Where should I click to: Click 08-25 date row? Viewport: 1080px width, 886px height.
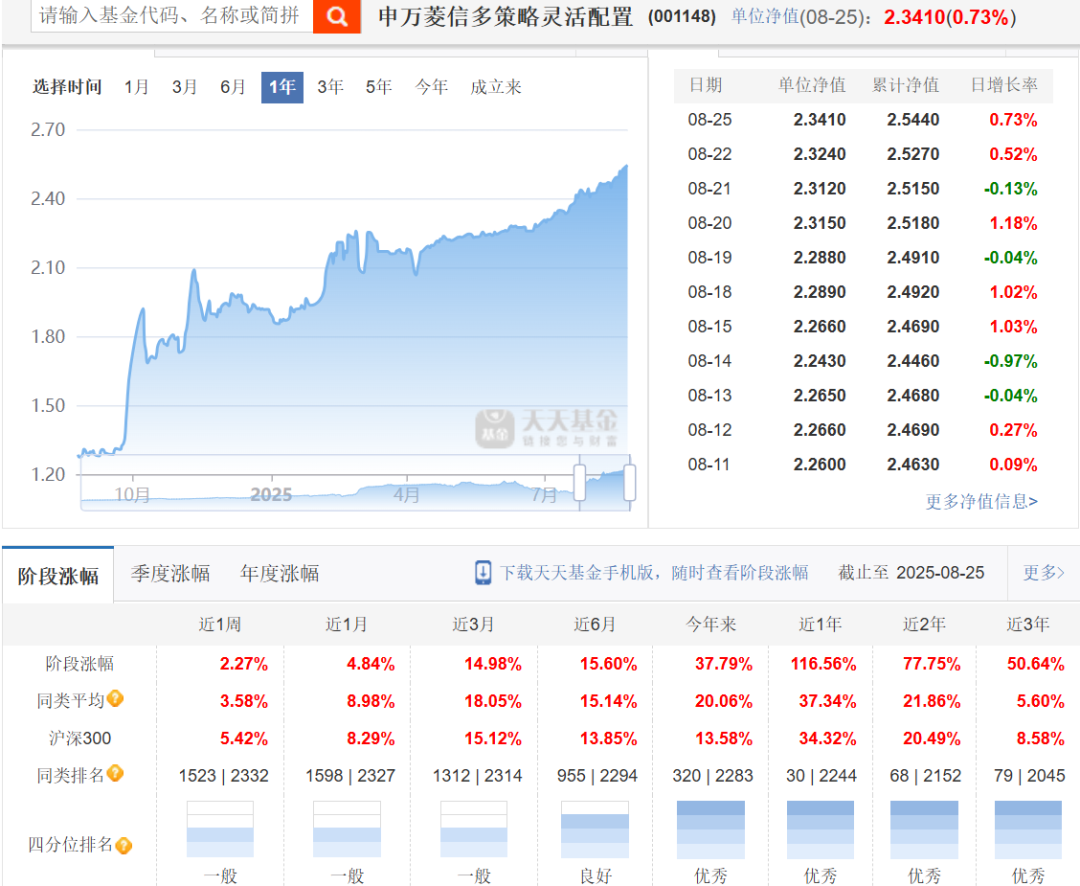tap(863, 120)
